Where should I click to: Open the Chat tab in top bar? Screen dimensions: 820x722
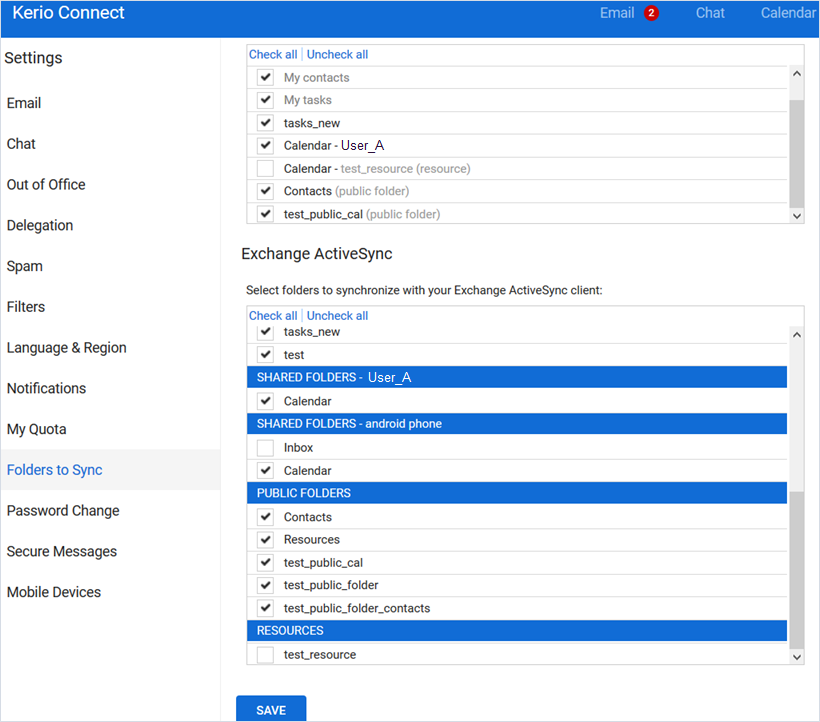(x=710, y=13)
